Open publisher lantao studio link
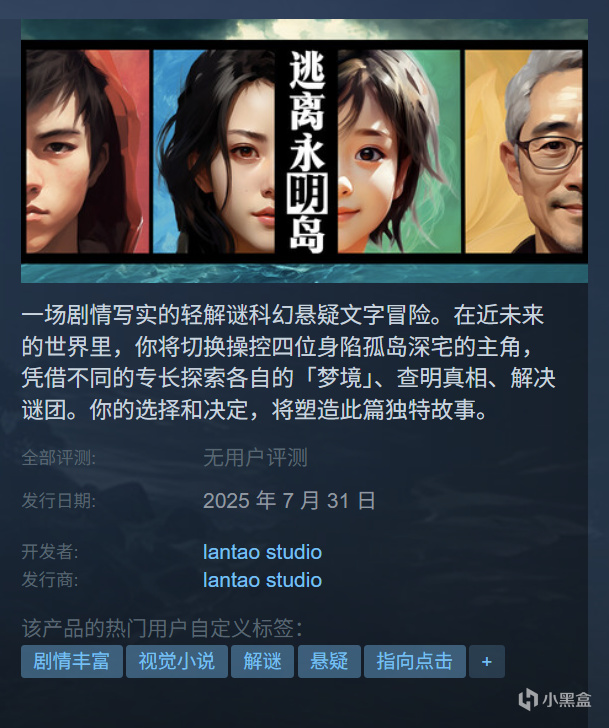The height and width of the screenshot is (728, 609). click(x=262, y=580)
